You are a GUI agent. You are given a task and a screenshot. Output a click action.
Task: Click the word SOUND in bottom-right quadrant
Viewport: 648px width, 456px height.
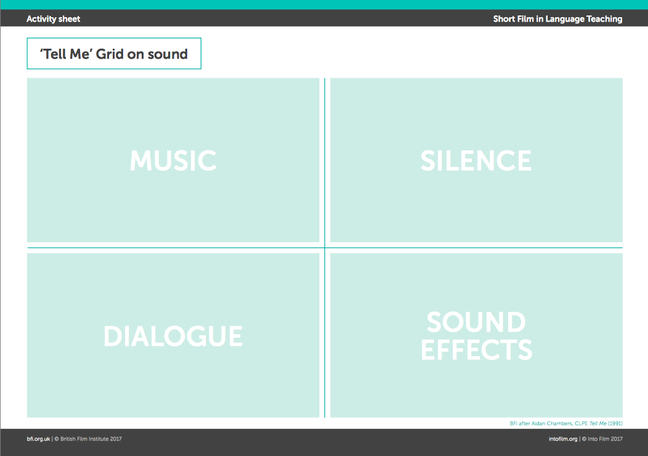(x=476, y=322)
